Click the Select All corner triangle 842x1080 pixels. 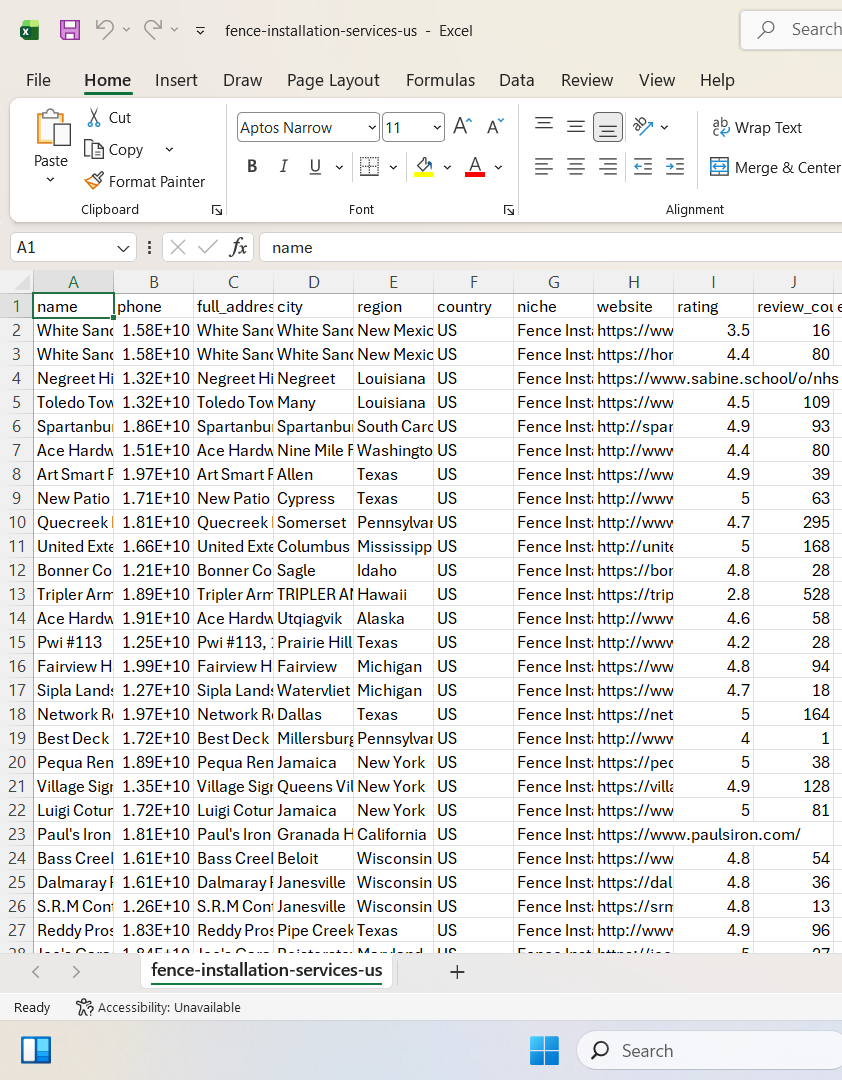click(22, 282)
